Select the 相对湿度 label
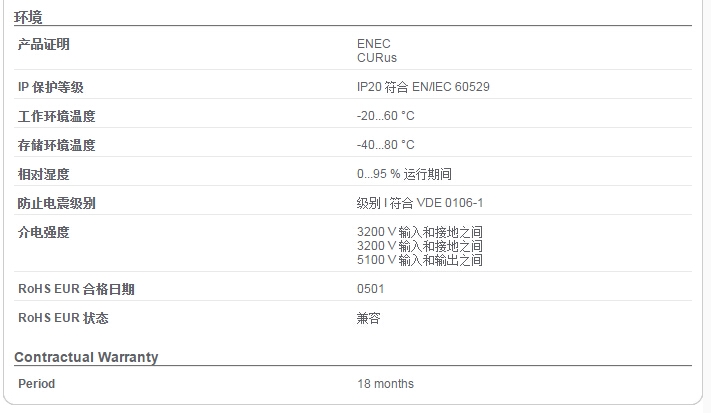Screen dimensions: 711x413 44,174
